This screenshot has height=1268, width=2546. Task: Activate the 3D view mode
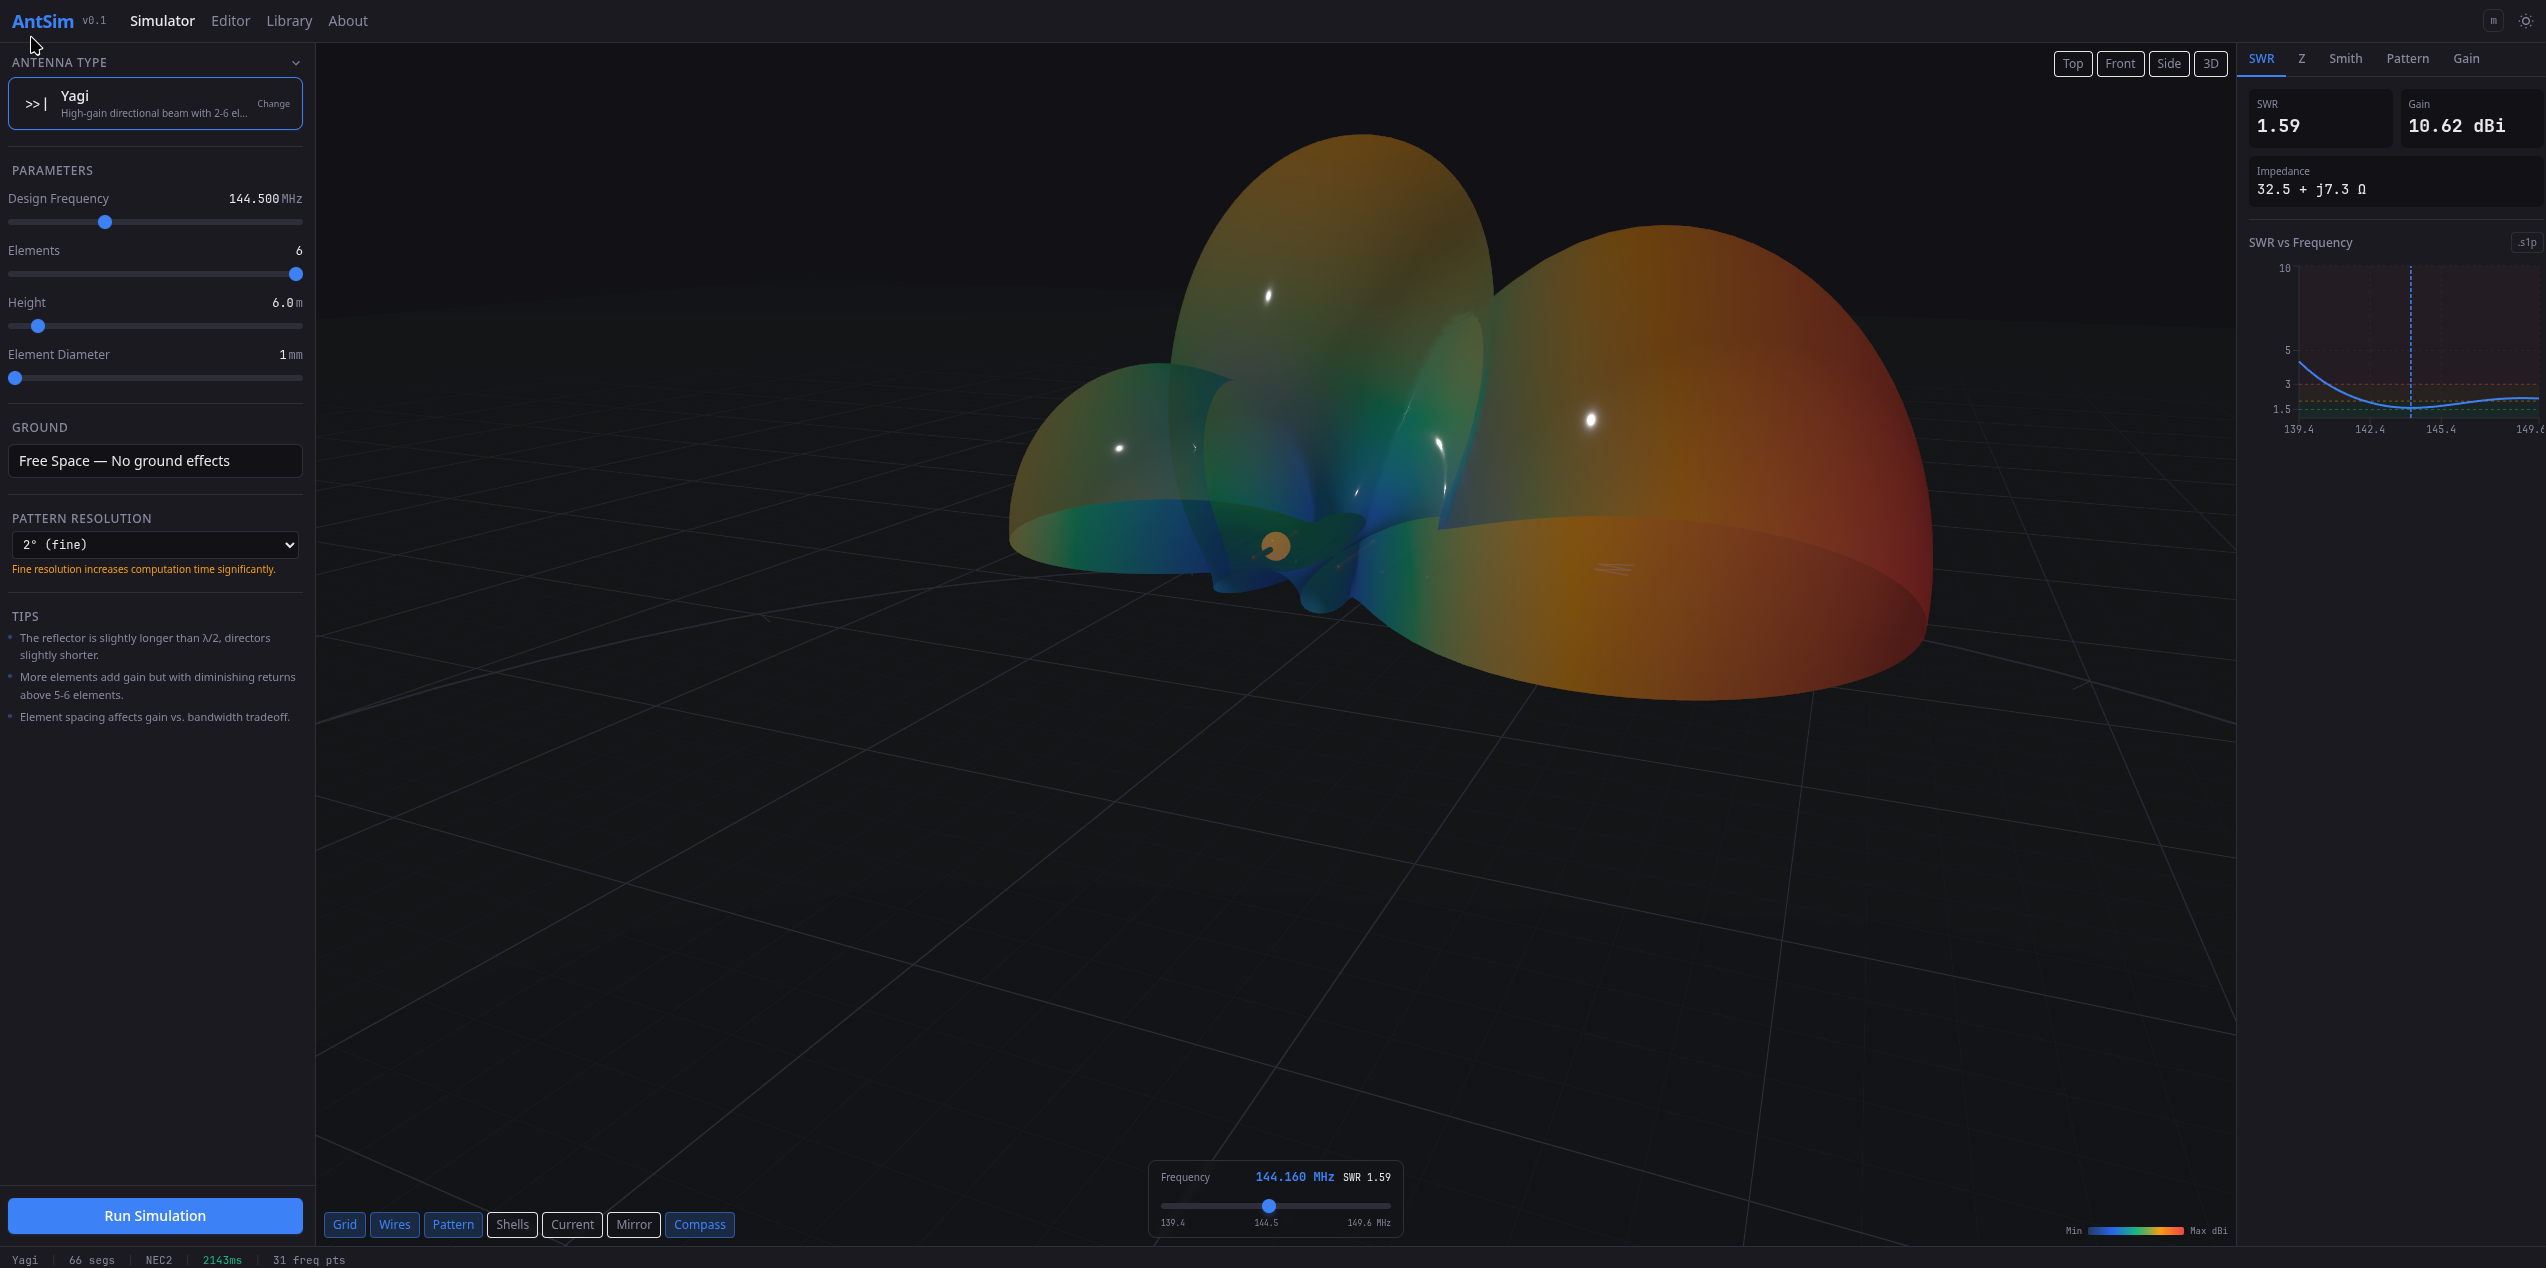pos(2211,63)
